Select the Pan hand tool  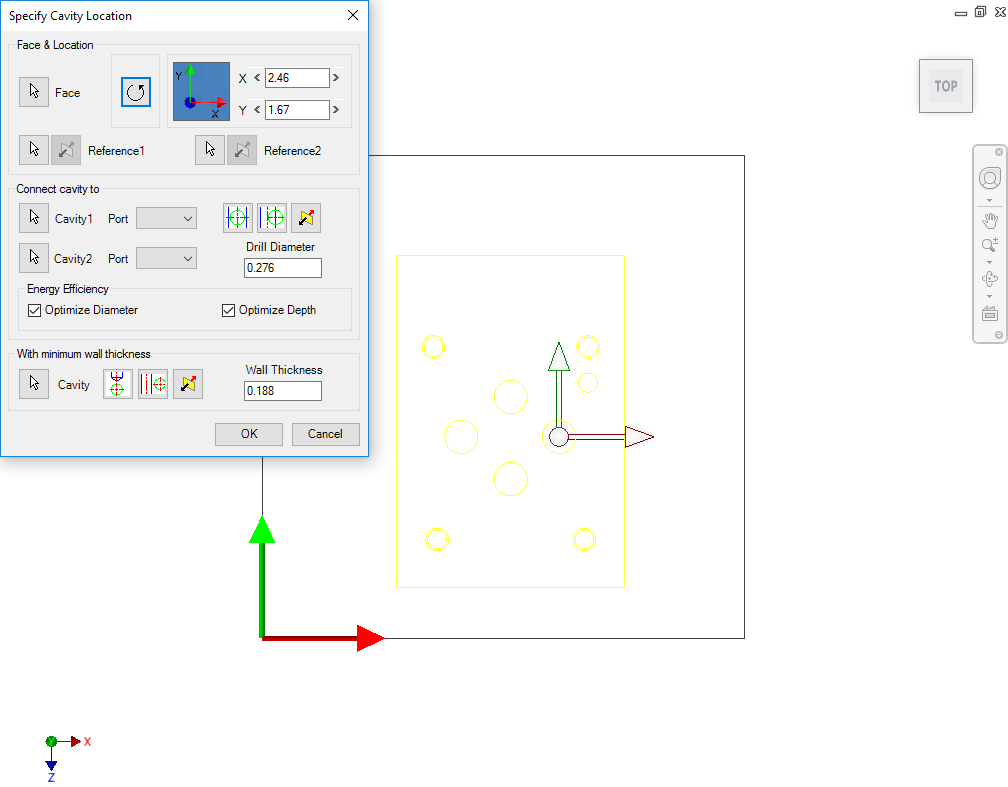990,220
